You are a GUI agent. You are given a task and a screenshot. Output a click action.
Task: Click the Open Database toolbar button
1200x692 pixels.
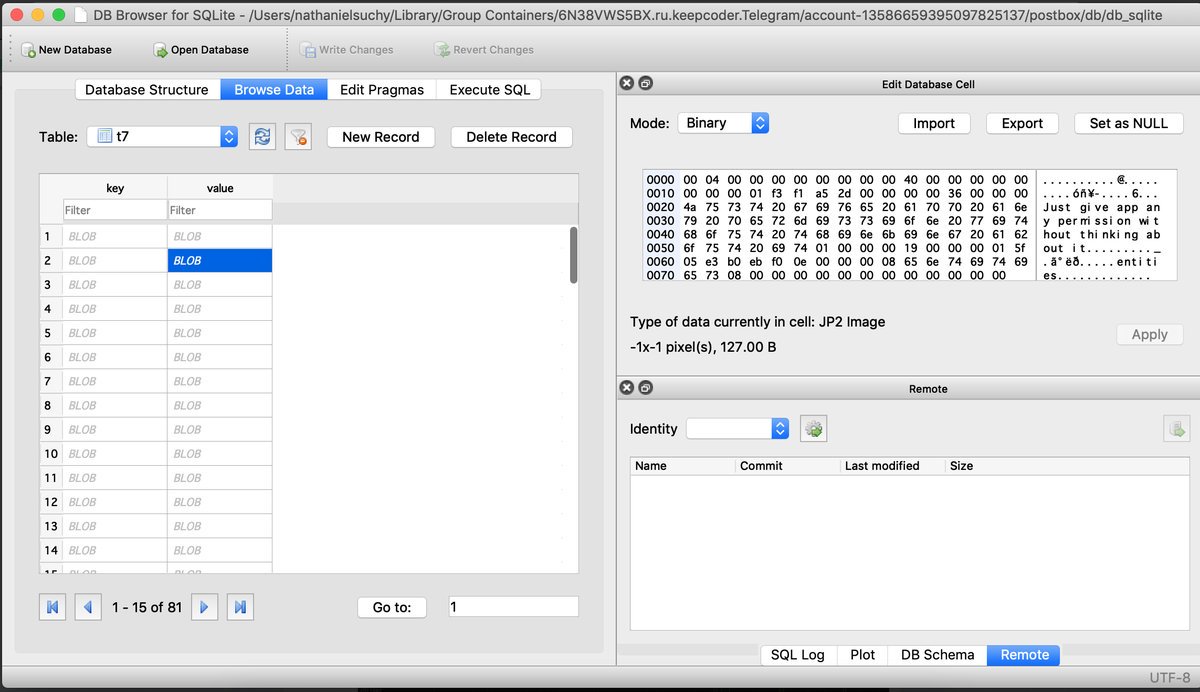click(x=201, y=49)
